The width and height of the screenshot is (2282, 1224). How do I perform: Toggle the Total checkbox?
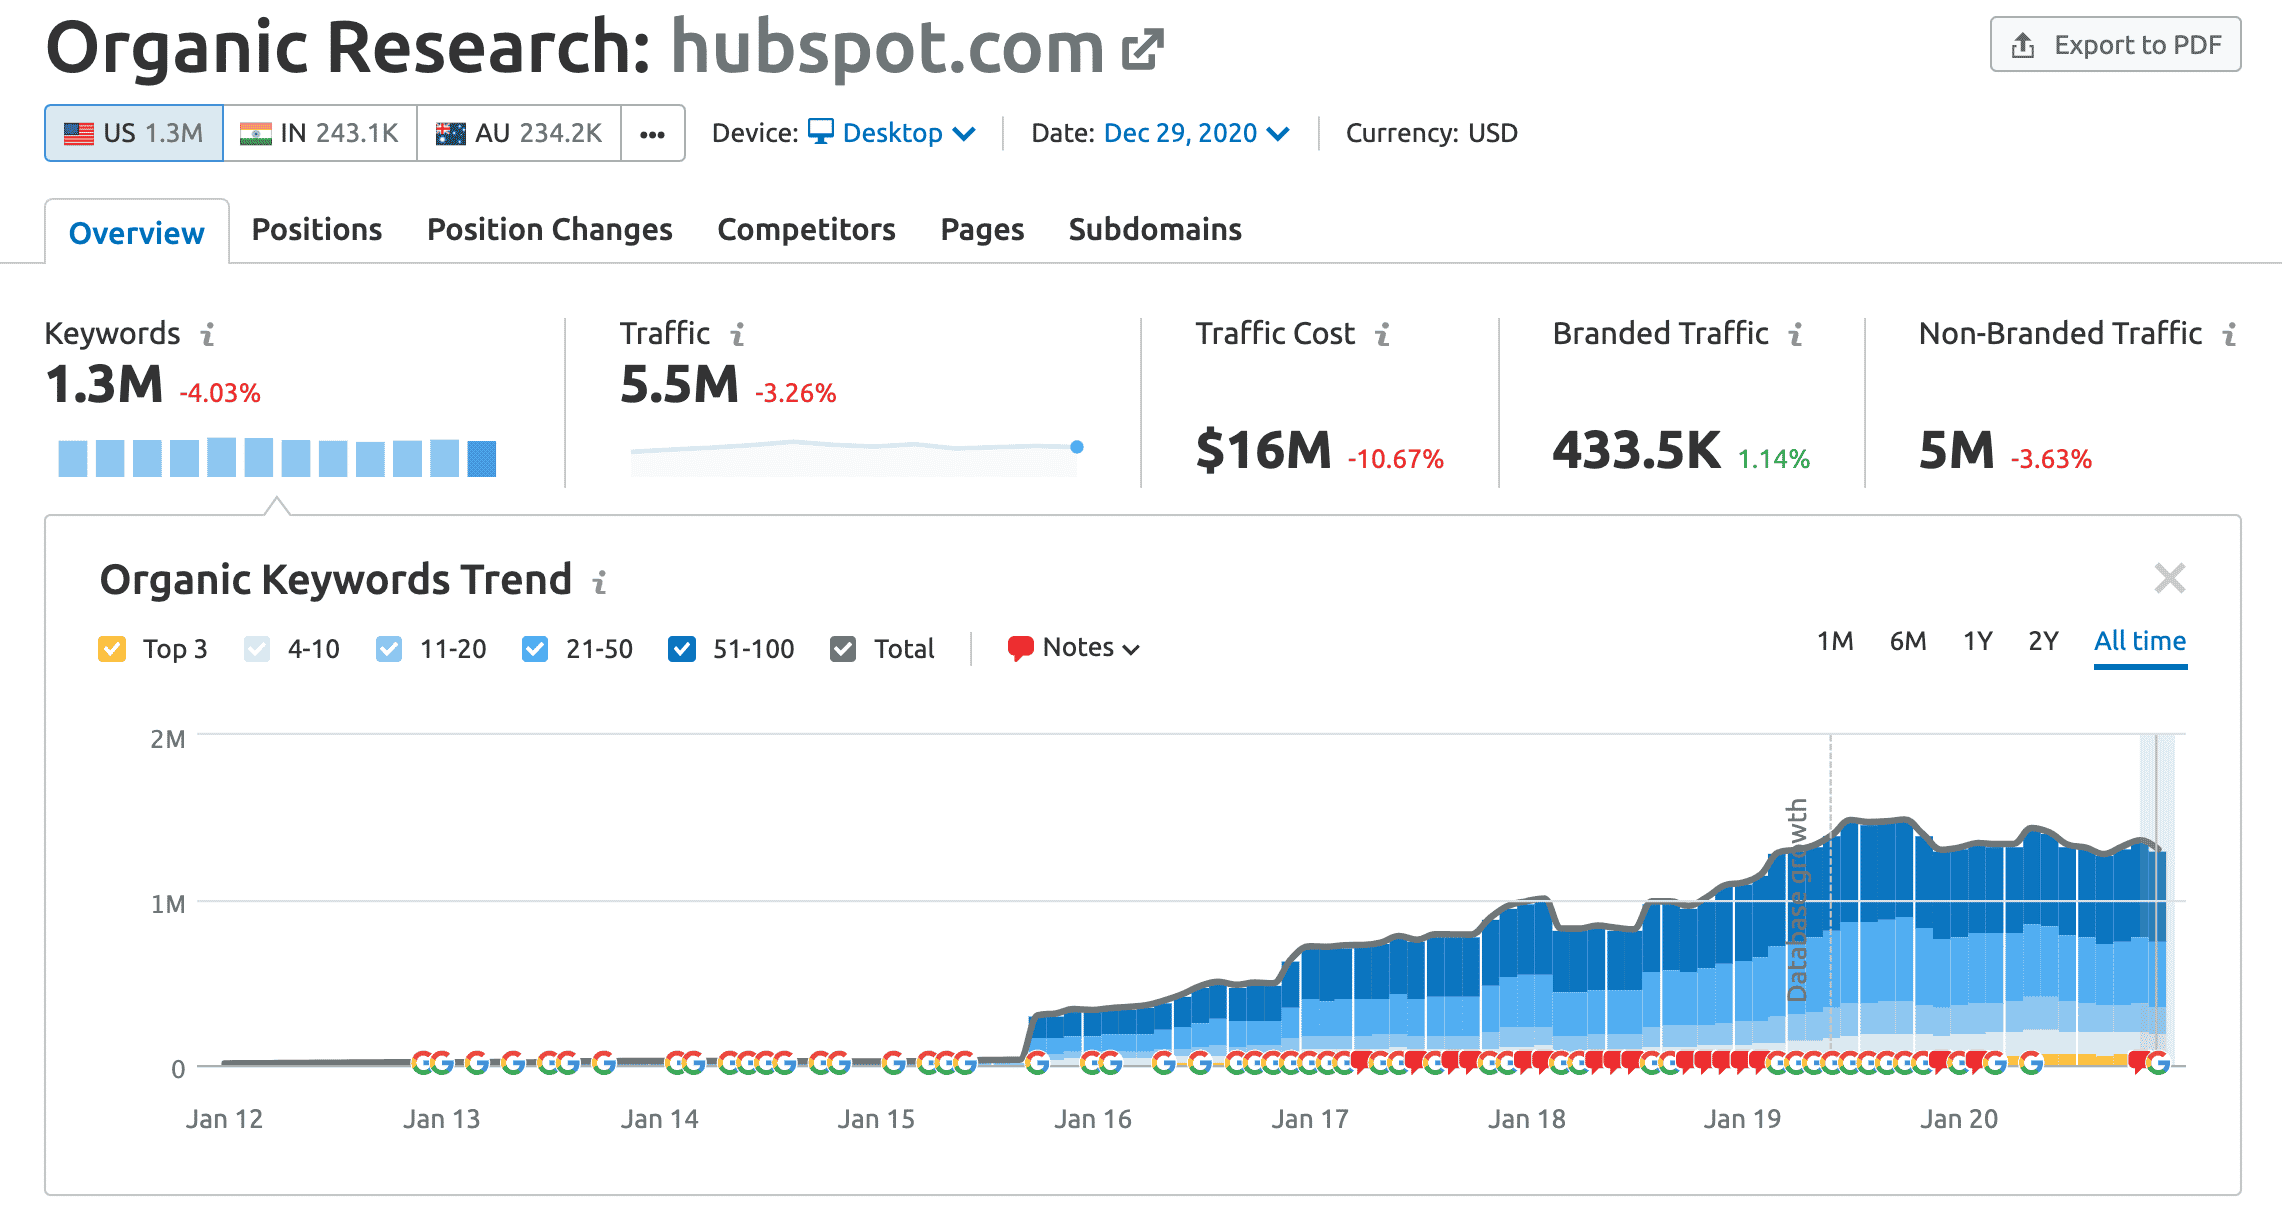[x=843, y=649]
